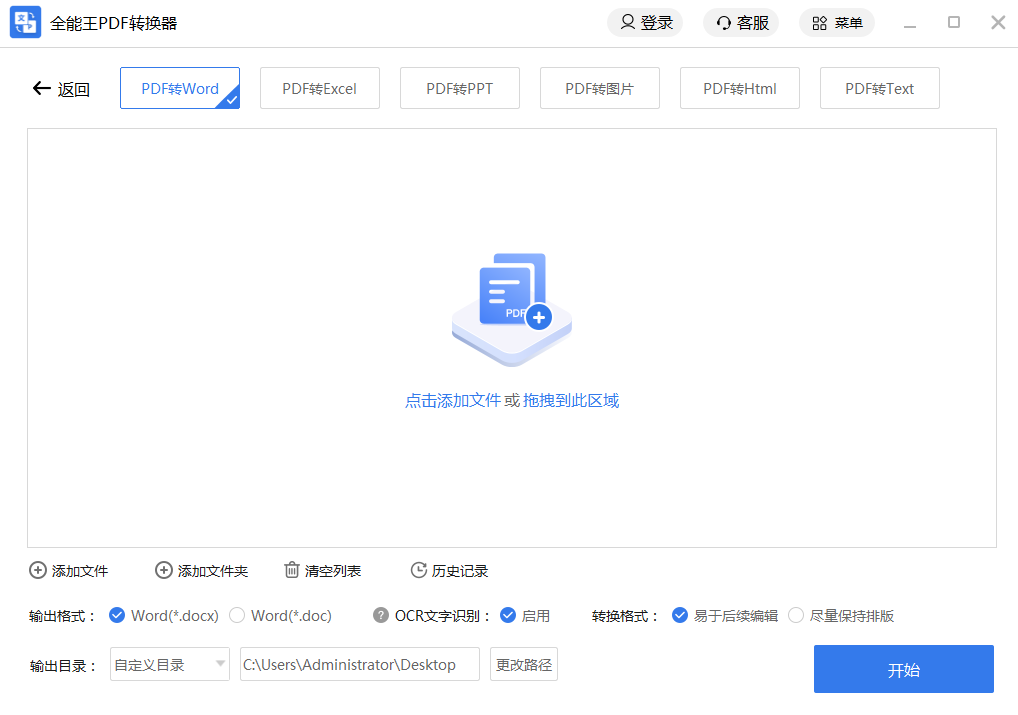Click the back arrow icon
Image resolution: width=1018 pixels, height=715 pixels.
41,88
